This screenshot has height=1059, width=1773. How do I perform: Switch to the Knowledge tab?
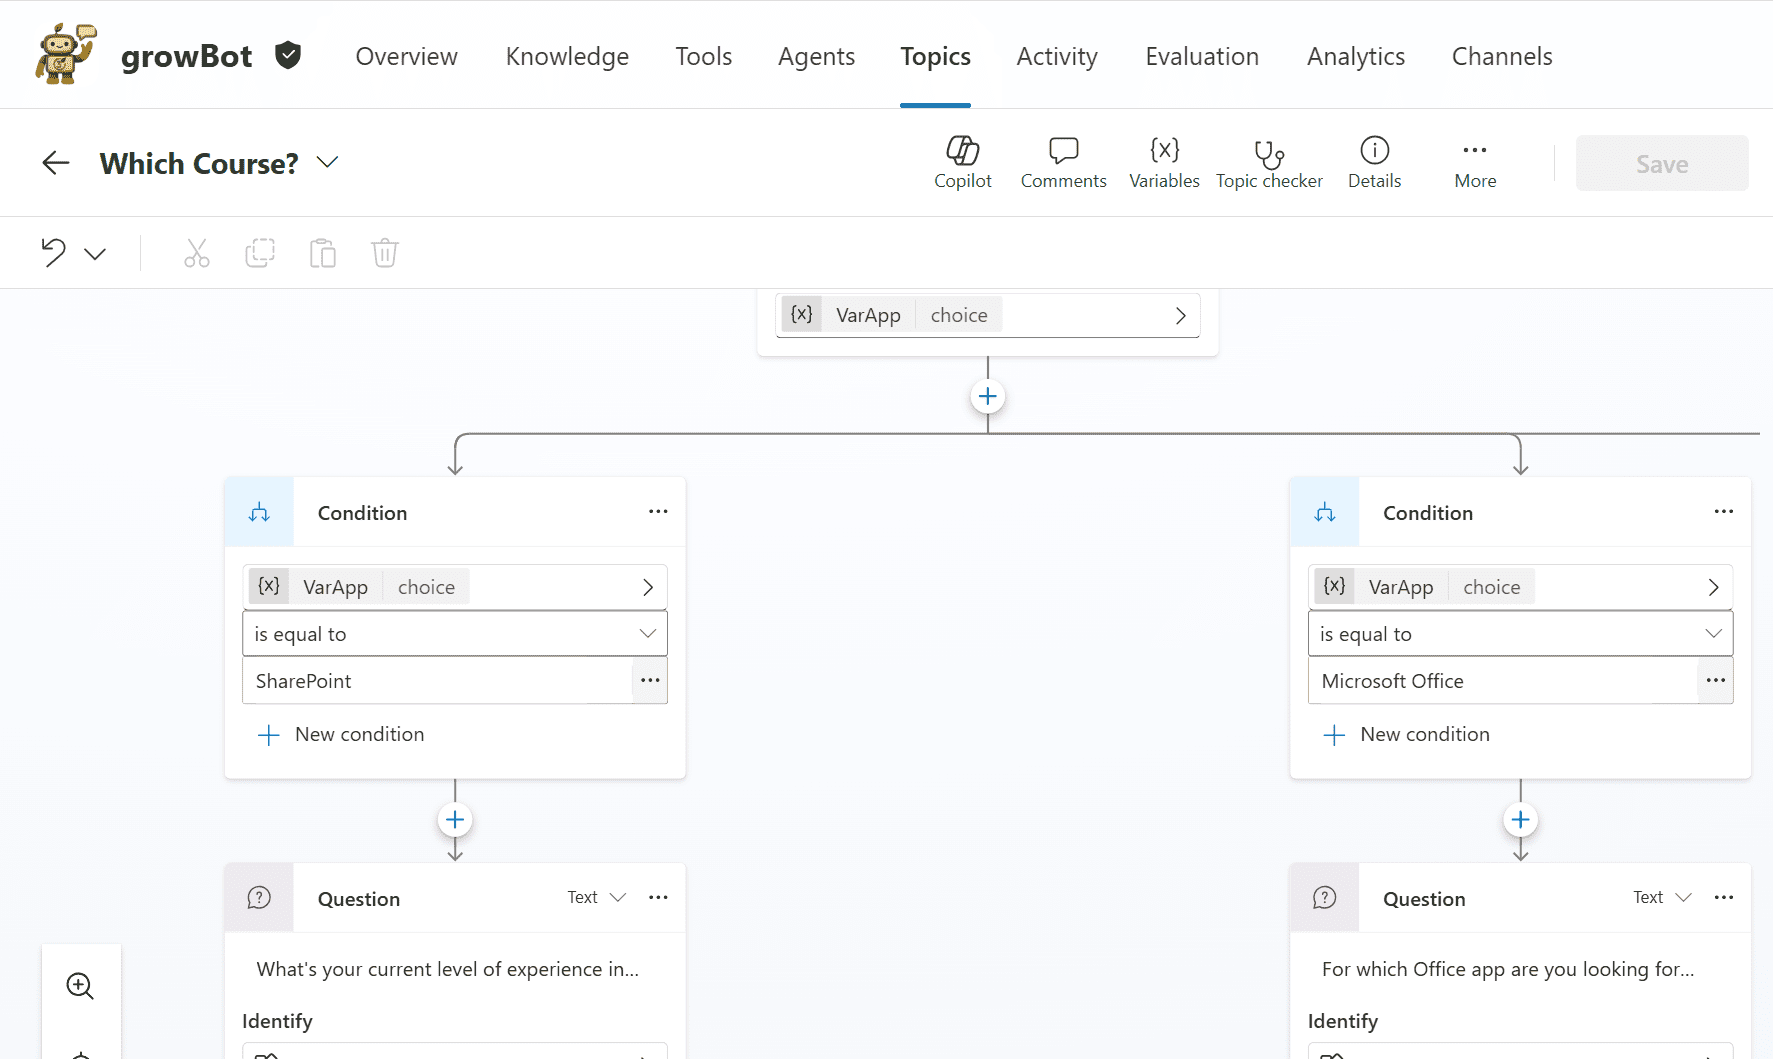pyautogui.click(x=567, y=57)
